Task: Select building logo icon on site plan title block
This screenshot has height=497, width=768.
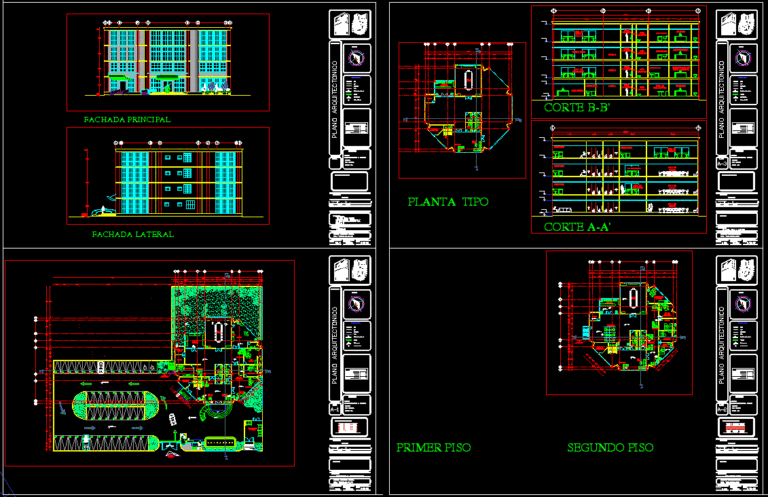Action: pos(350,270)
